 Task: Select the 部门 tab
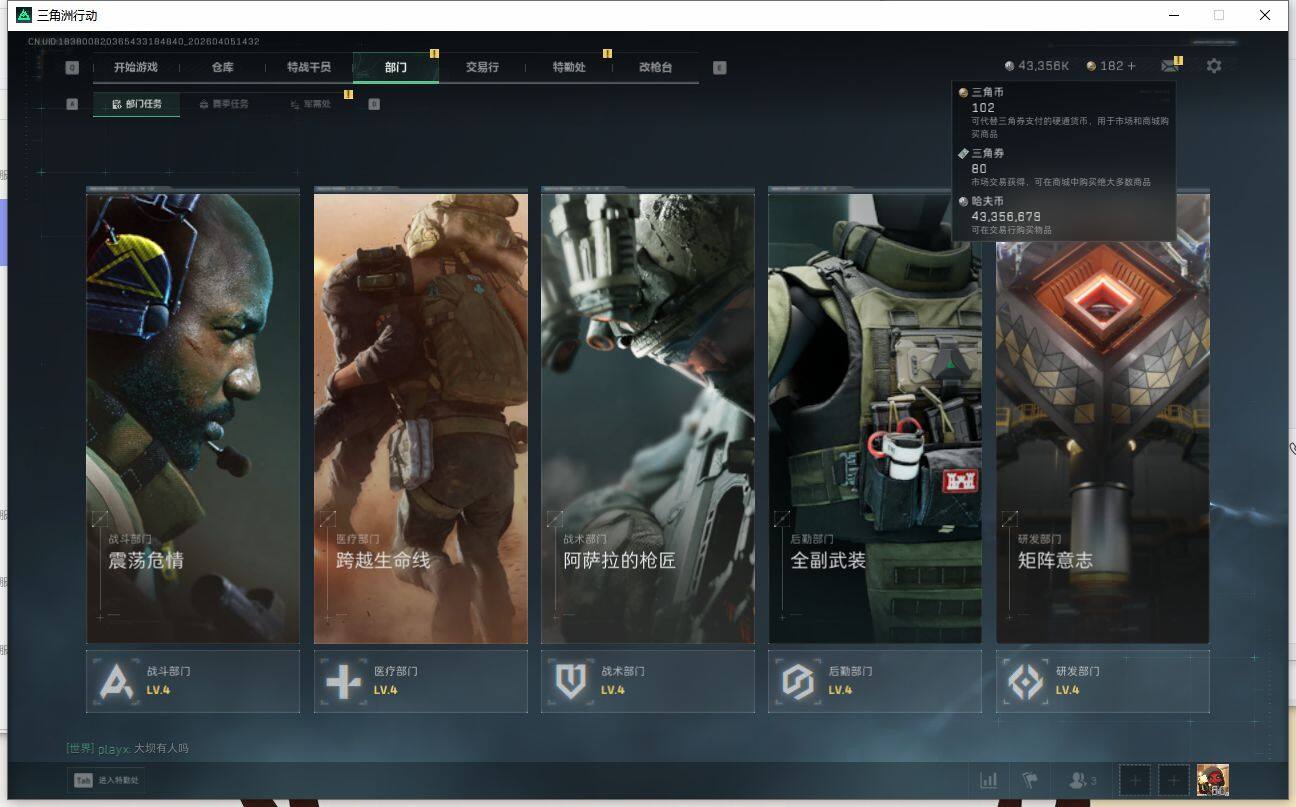(396, 67)
